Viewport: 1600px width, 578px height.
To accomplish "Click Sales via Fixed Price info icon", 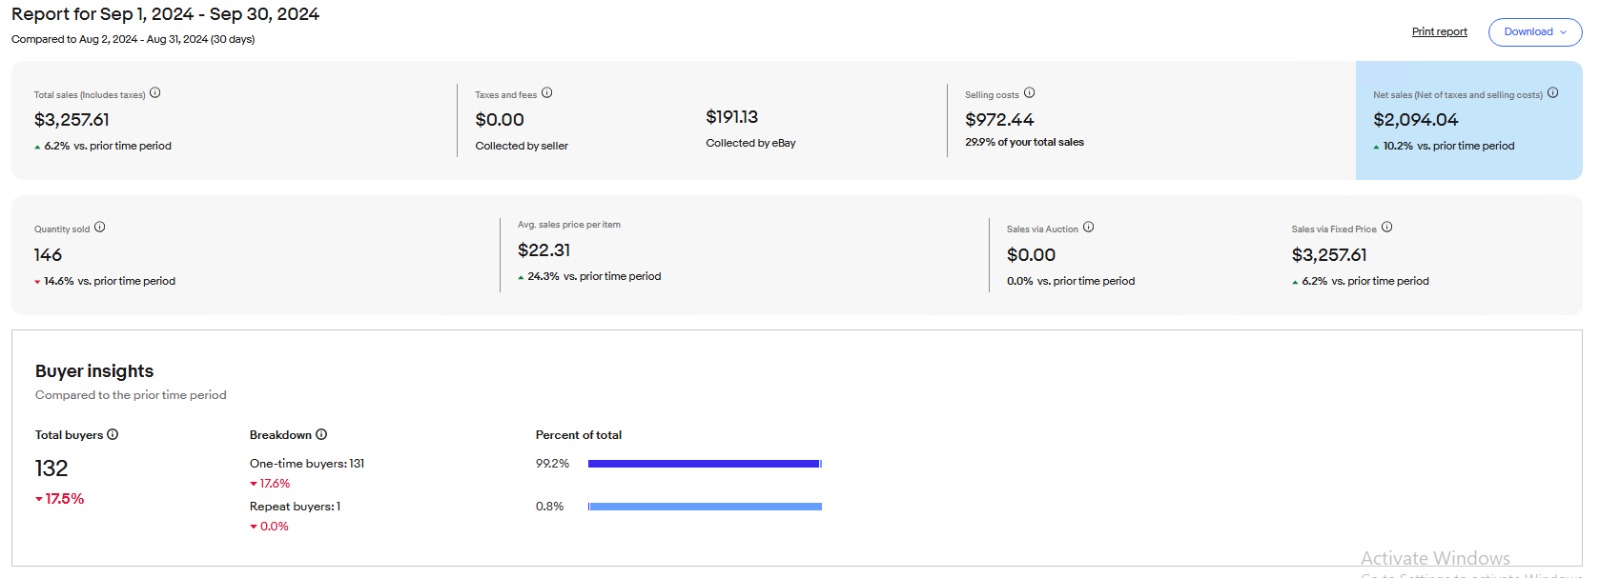I will [x=1387, y=227].
